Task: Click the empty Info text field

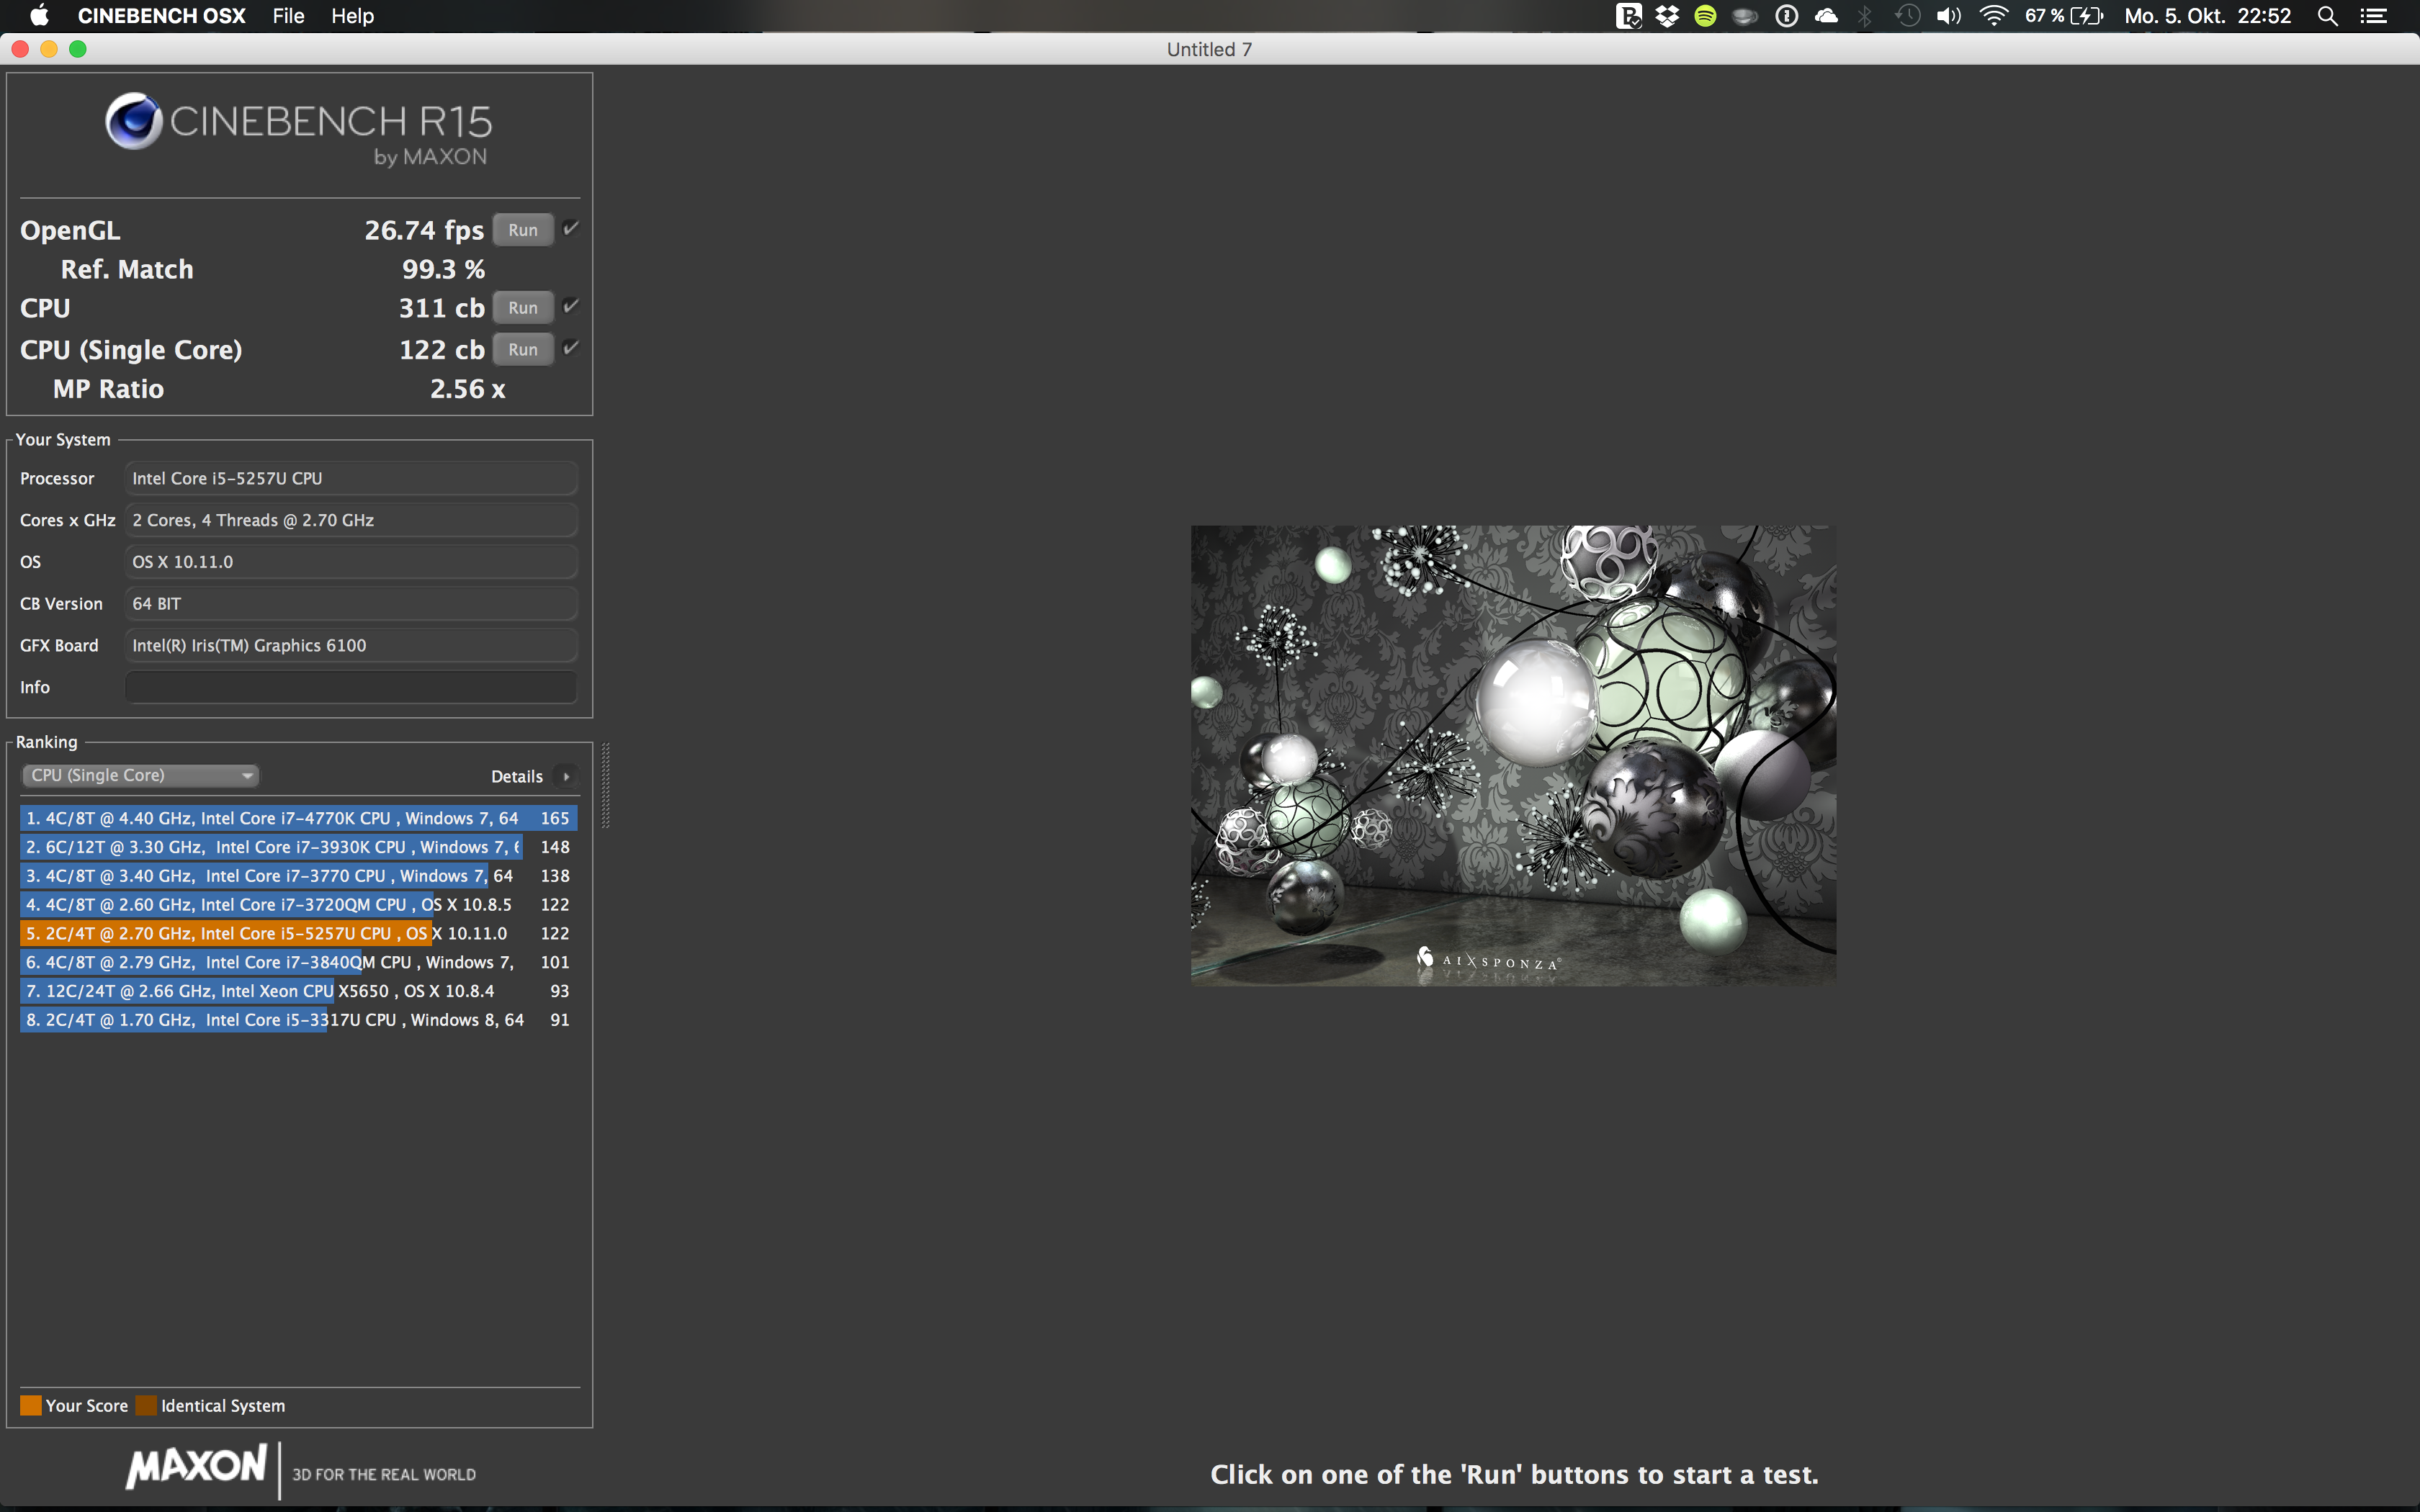Action: (350, 687)
